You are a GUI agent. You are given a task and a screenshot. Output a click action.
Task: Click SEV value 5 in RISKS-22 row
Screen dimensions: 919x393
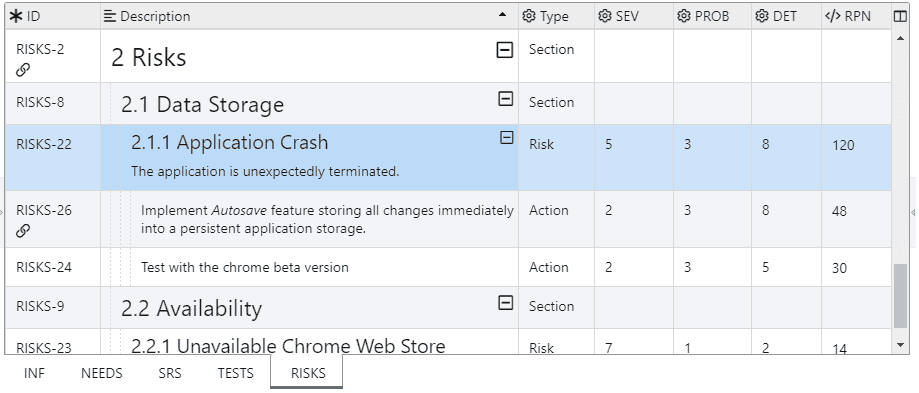[x=608, y=144]
